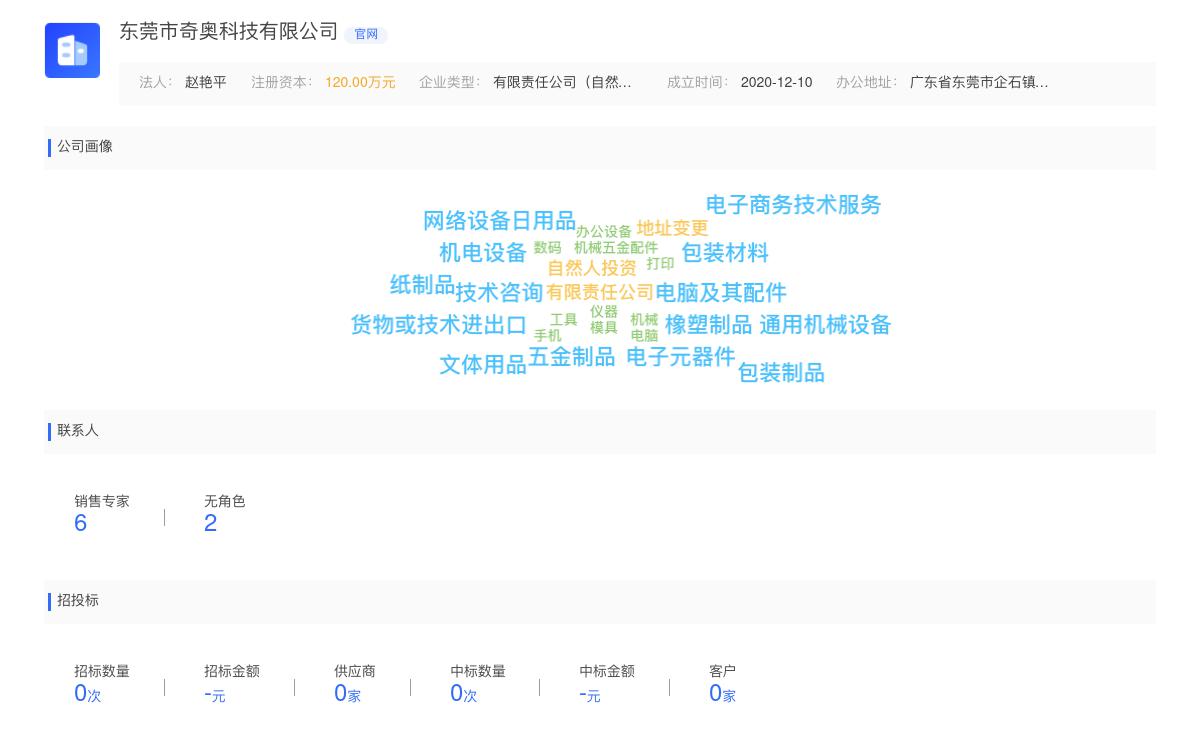Select word cloud tag 网络设备日用品
The width and height of the screenshot is (1200, 752).
point(499,221)
